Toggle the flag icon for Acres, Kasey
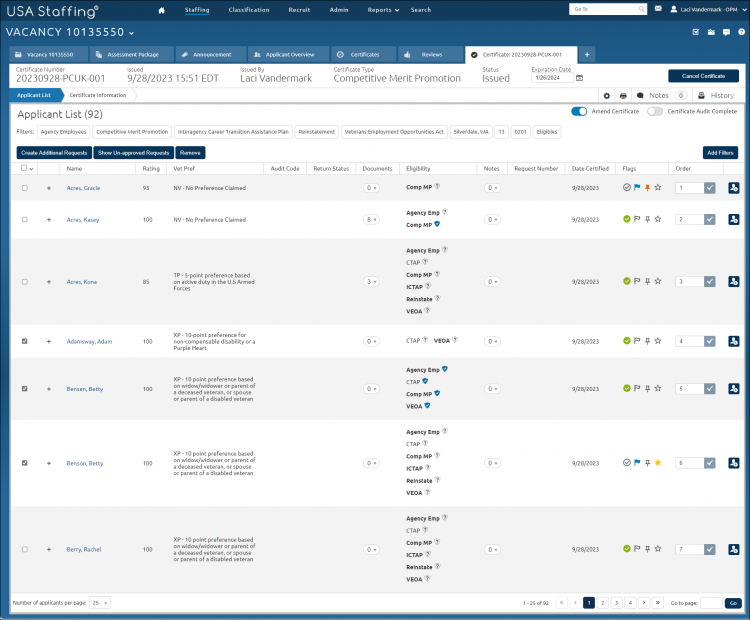Screen dimensions: 750x620 637,219
